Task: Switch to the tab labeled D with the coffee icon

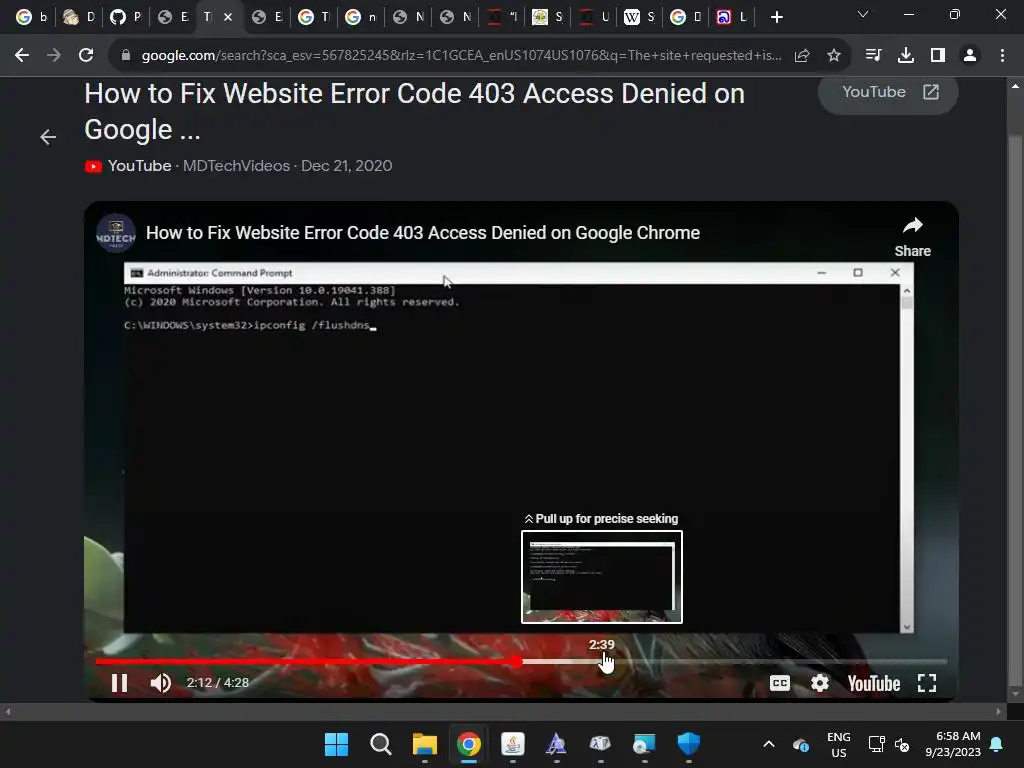Action: point(78,18)
